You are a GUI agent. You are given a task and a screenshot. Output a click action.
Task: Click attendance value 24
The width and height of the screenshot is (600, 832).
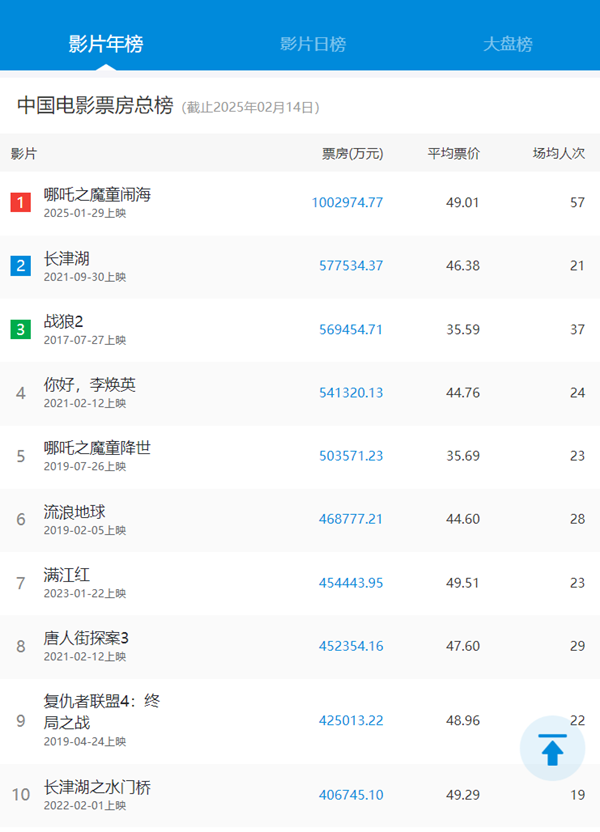577,392
